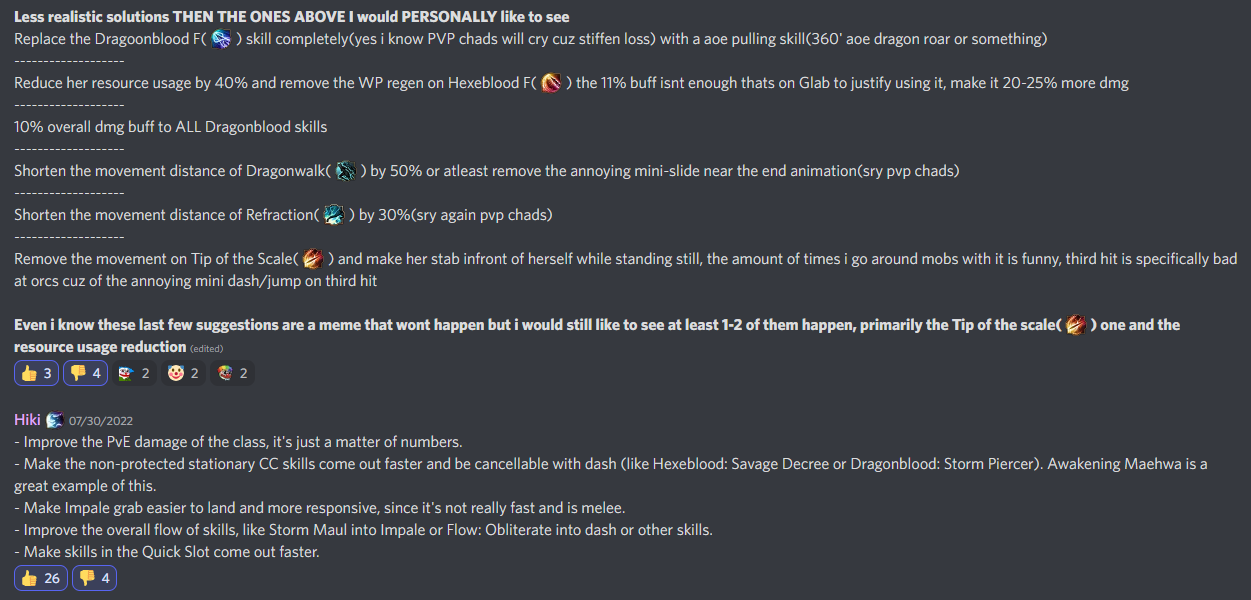
Task: Click the '10% overall dmg buff' message line
Action: click(x=171, y=127)
